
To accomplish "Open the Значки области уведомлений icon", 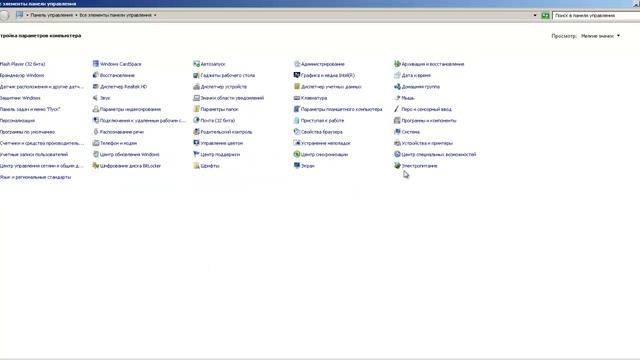I will tap(196, 98).
